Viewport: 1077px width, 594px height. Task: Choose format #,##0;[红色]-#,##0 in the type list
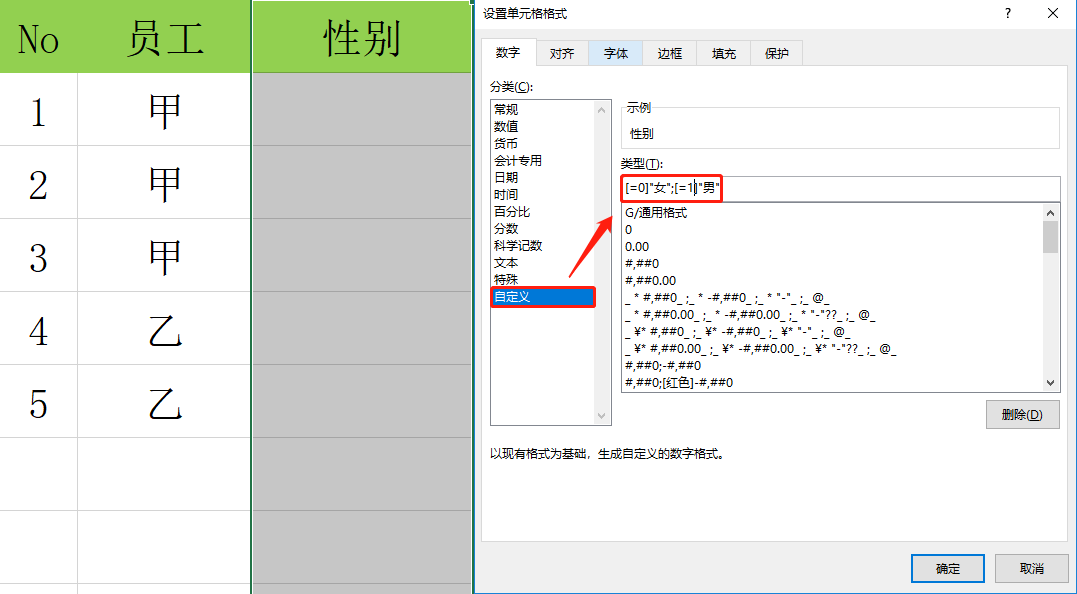831,382
